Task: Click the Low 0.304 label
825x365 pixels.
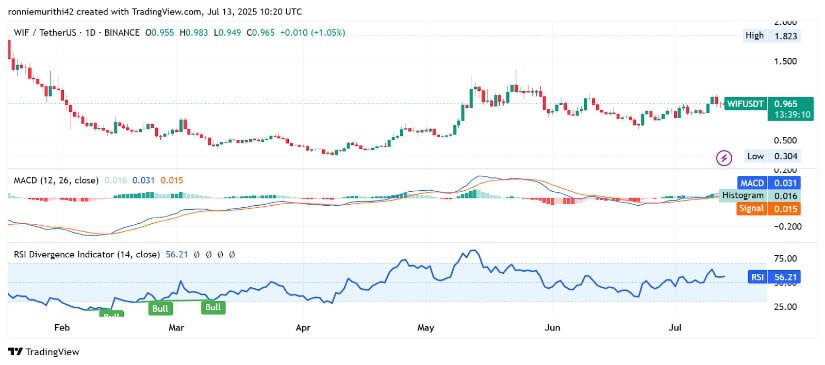Action: [x=772, y=156]
